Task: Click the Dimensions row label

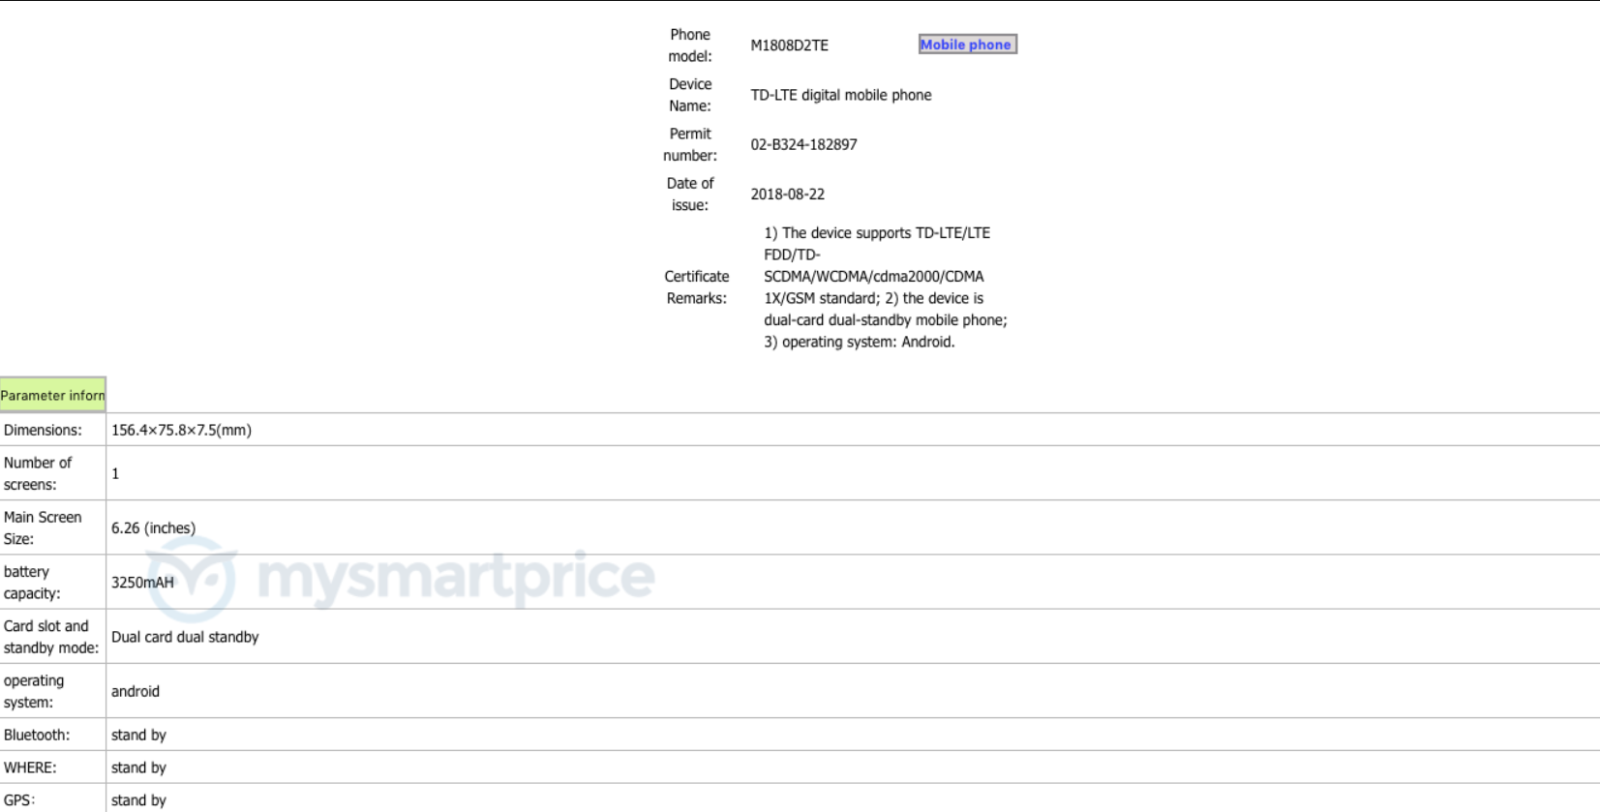Action: click(x=43, y=430)
